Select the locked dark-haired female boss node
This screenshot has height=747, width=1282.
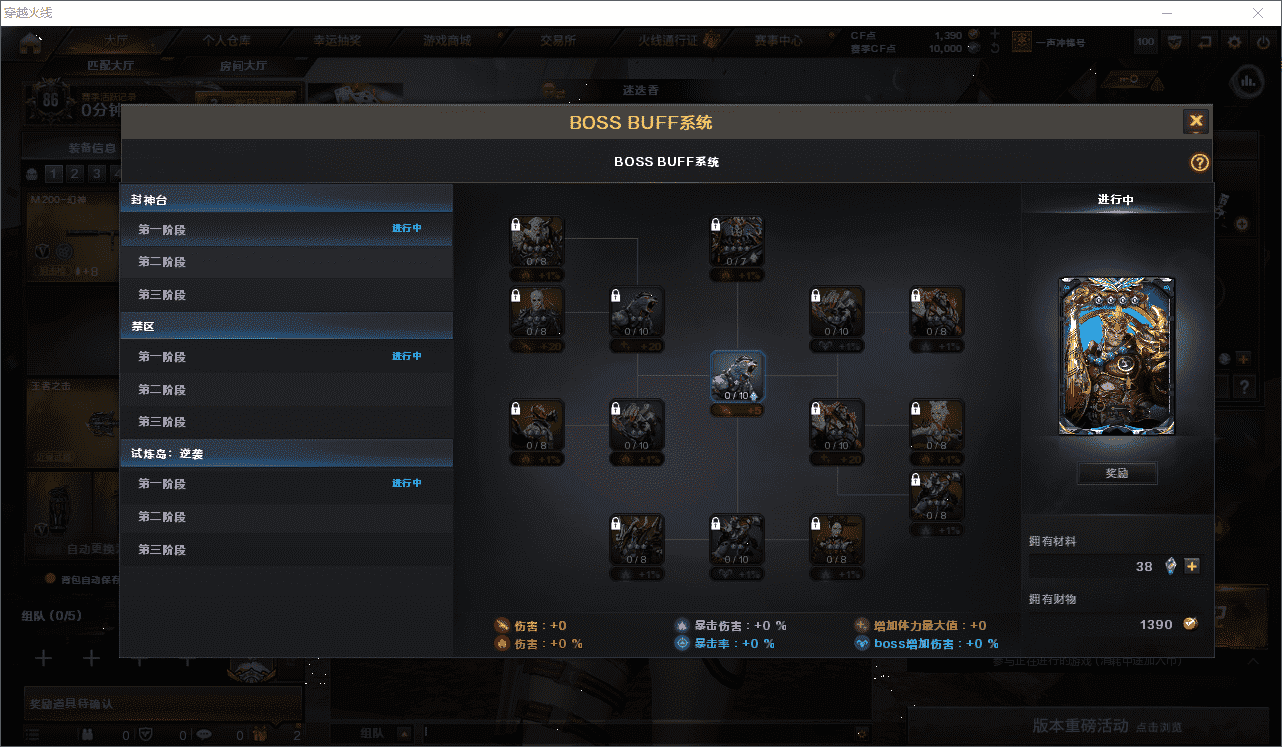point(838,540)
